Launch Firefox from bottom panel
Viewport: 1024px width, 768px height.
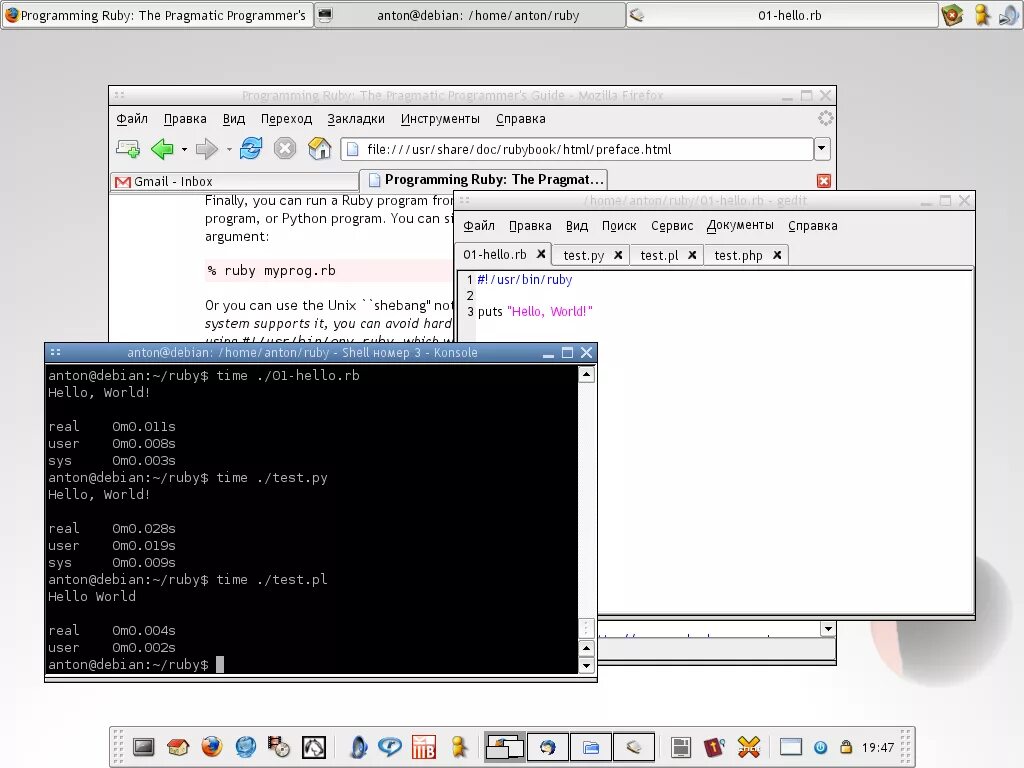click(212, 746)
